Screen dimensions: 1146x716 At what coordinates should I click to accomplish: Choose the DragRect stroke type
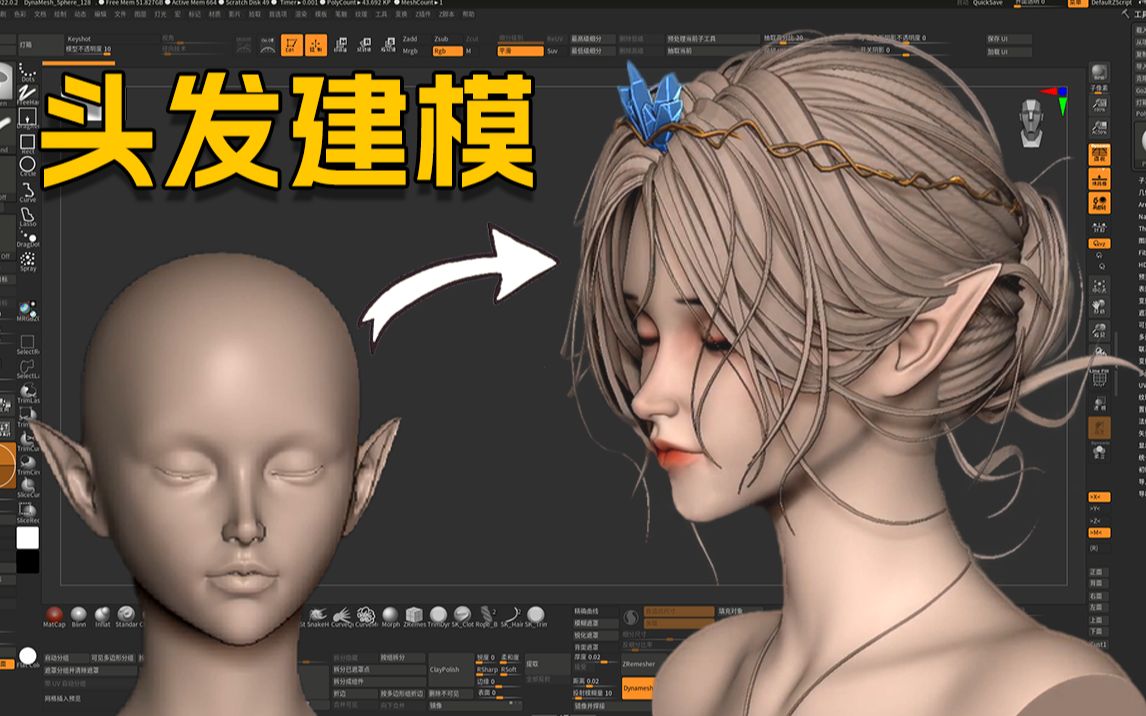pyautogui.click(x=27, y=118)
